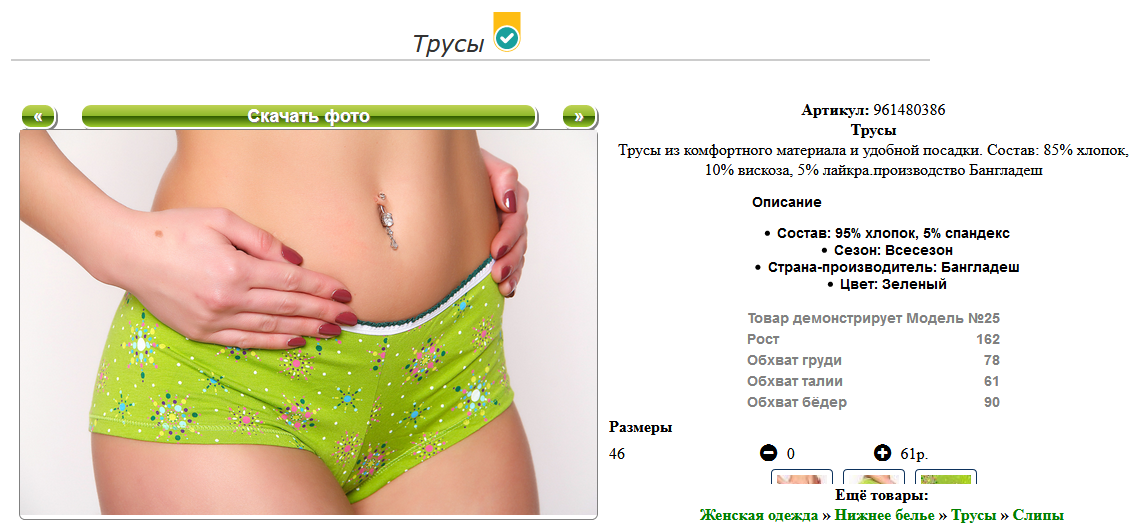1134x525 pixels.
Task: Select the article number 961480386
Action: click(x=909, y=111)
